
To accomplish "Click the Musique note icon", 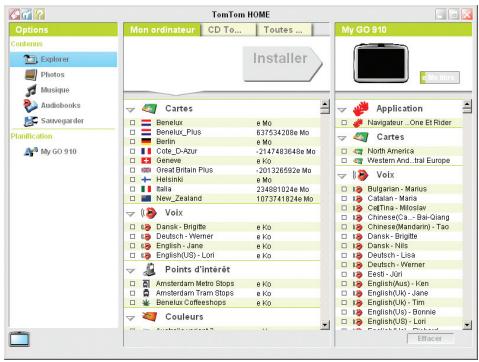I will (31, 90).
